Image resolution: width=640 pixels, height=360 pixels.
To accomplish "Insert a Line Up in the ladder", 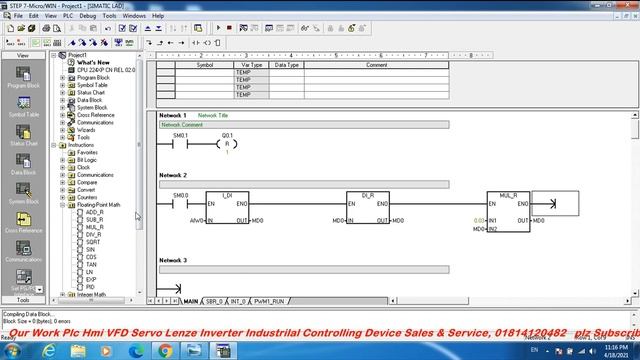I will [160, 42].
